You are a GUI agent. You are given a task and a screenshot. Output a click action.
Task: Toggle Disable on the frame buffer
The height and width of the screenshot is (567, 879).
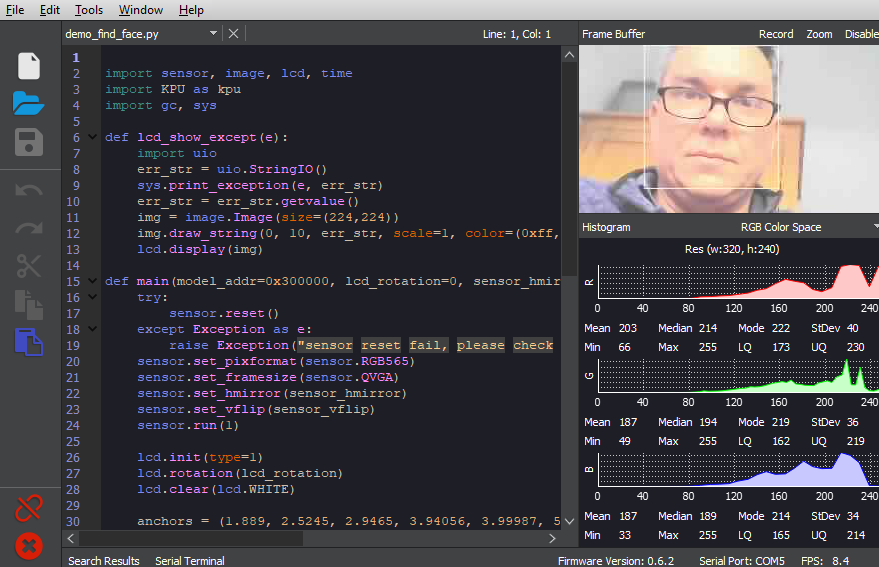(x=861, y=34)
